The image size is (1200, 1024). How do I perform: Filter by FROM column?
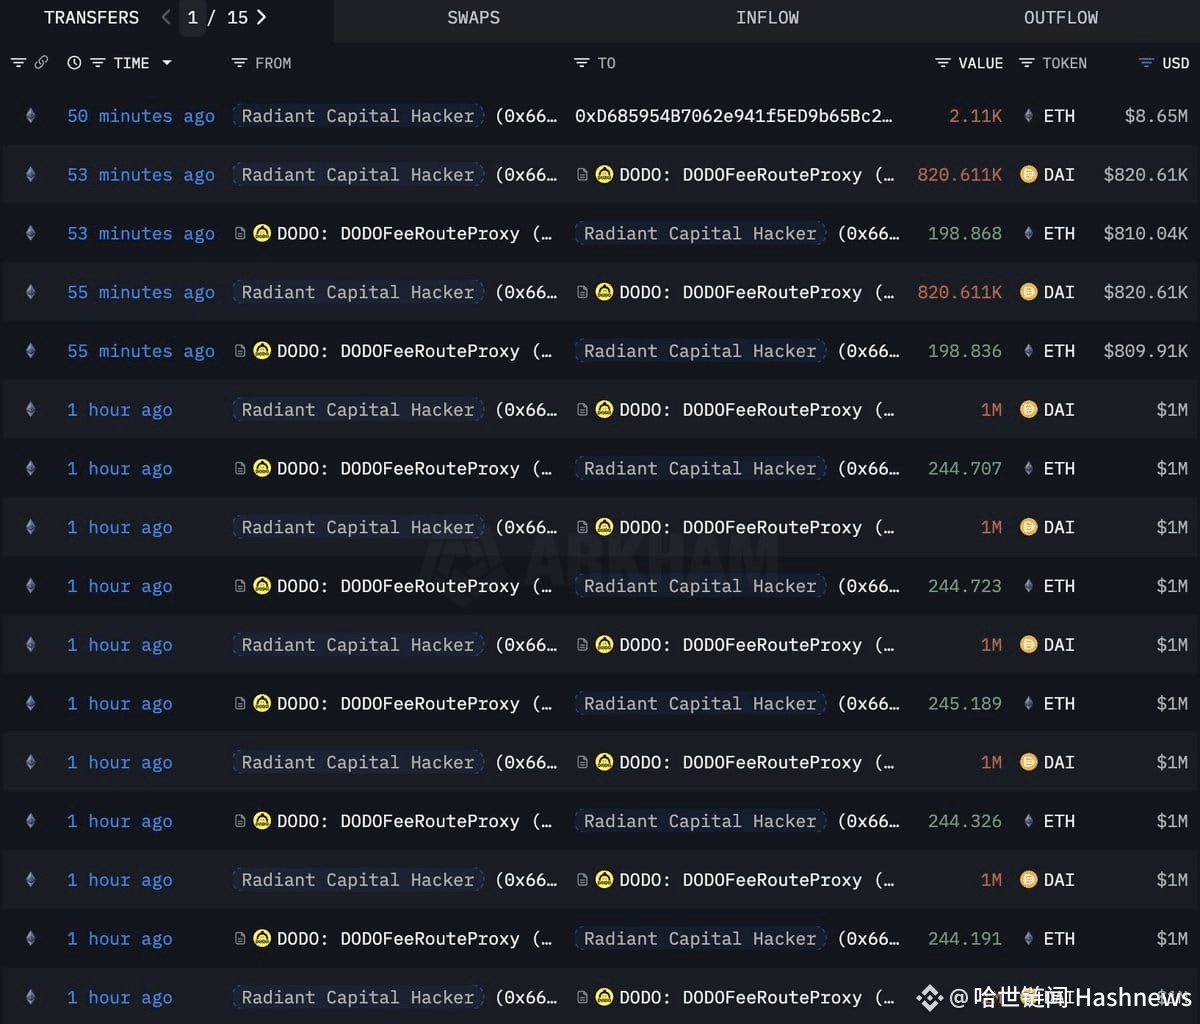tap(239, 63)
